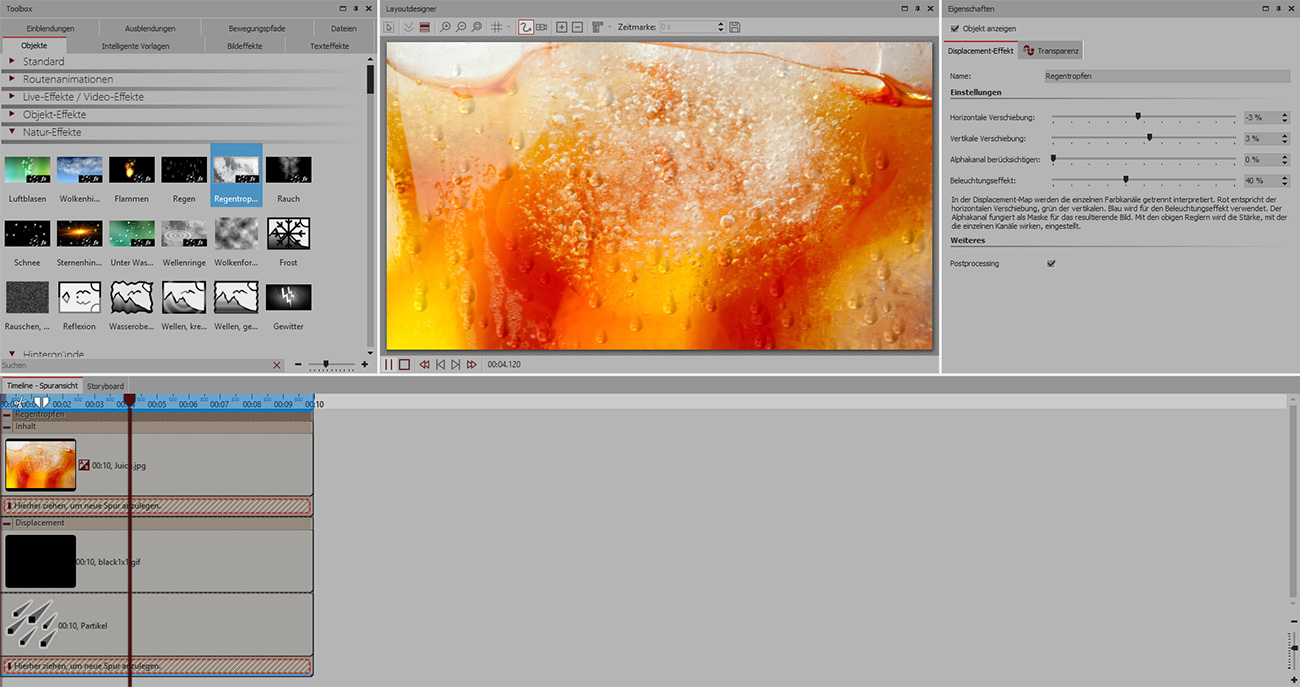The width and height of the screenshot is (1300, 687).
Task: Open the Texteffekte tab in the Toolbox
Action: pyautogui.click(x=329, y=46)
